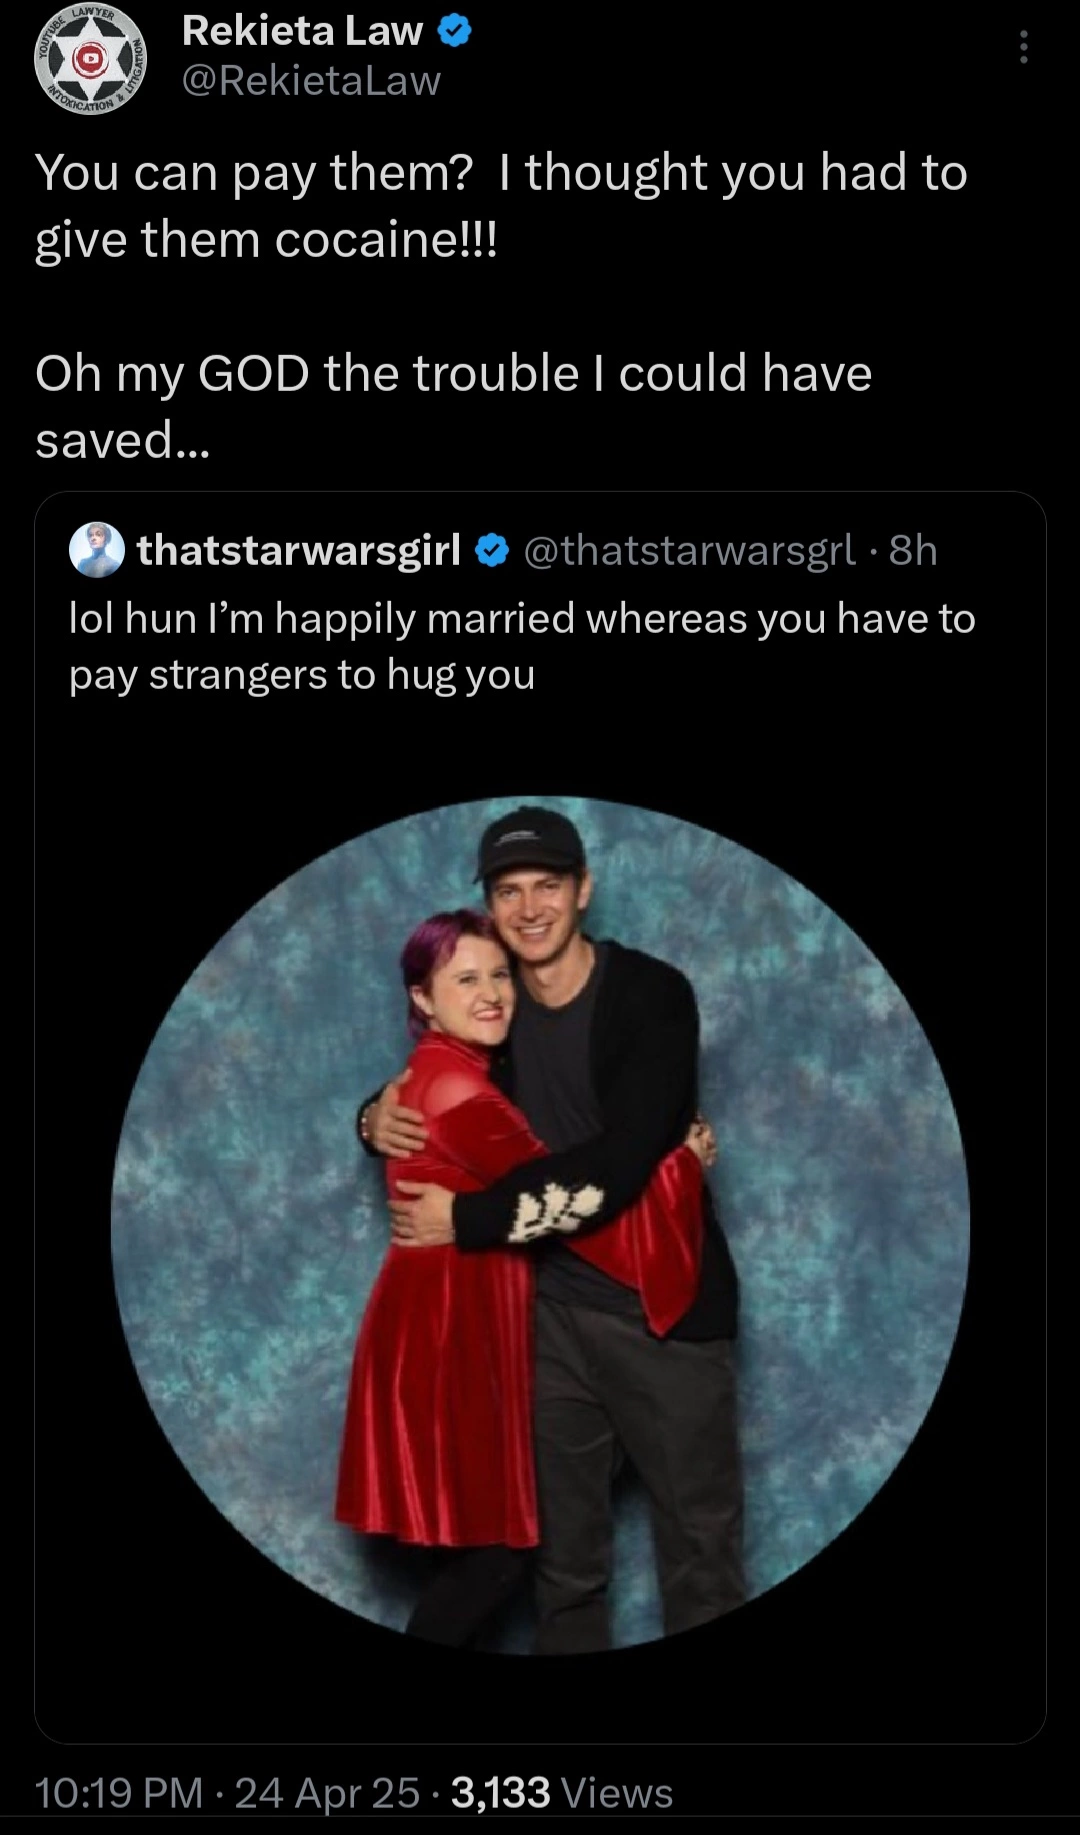The image size is (1080, 1835).
Task: Open the circular hug photo
Action: coord(540,1225)
